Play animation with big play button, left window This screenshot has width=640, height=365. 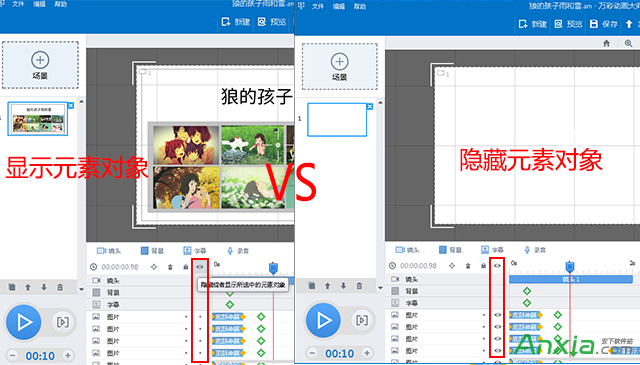(x=24, y=322)
